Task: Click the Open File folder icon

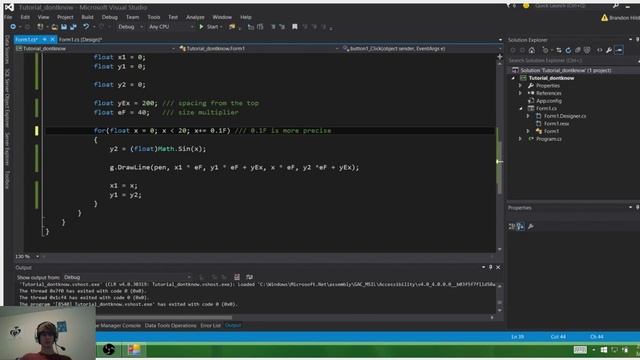Action: (x=54, y=27)
